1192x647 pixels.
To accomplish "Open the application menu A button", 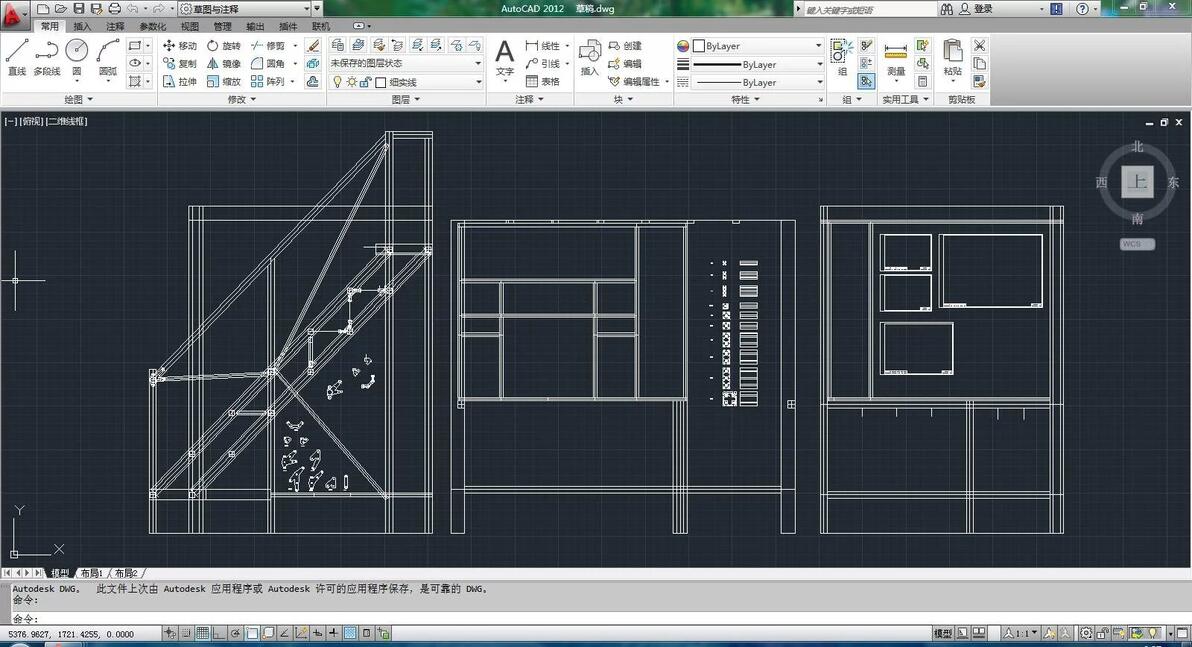I will click(13, 14).
